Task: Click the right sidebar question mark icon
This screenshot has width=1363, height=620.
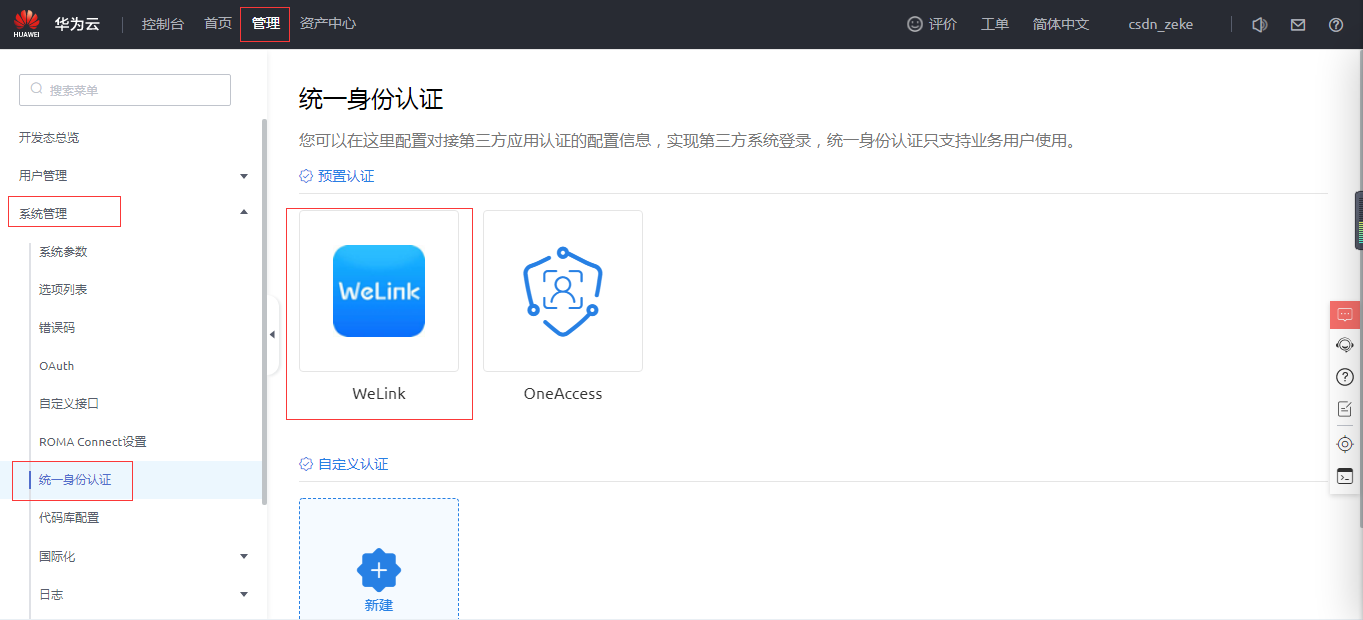Action: click(1345, 377)
